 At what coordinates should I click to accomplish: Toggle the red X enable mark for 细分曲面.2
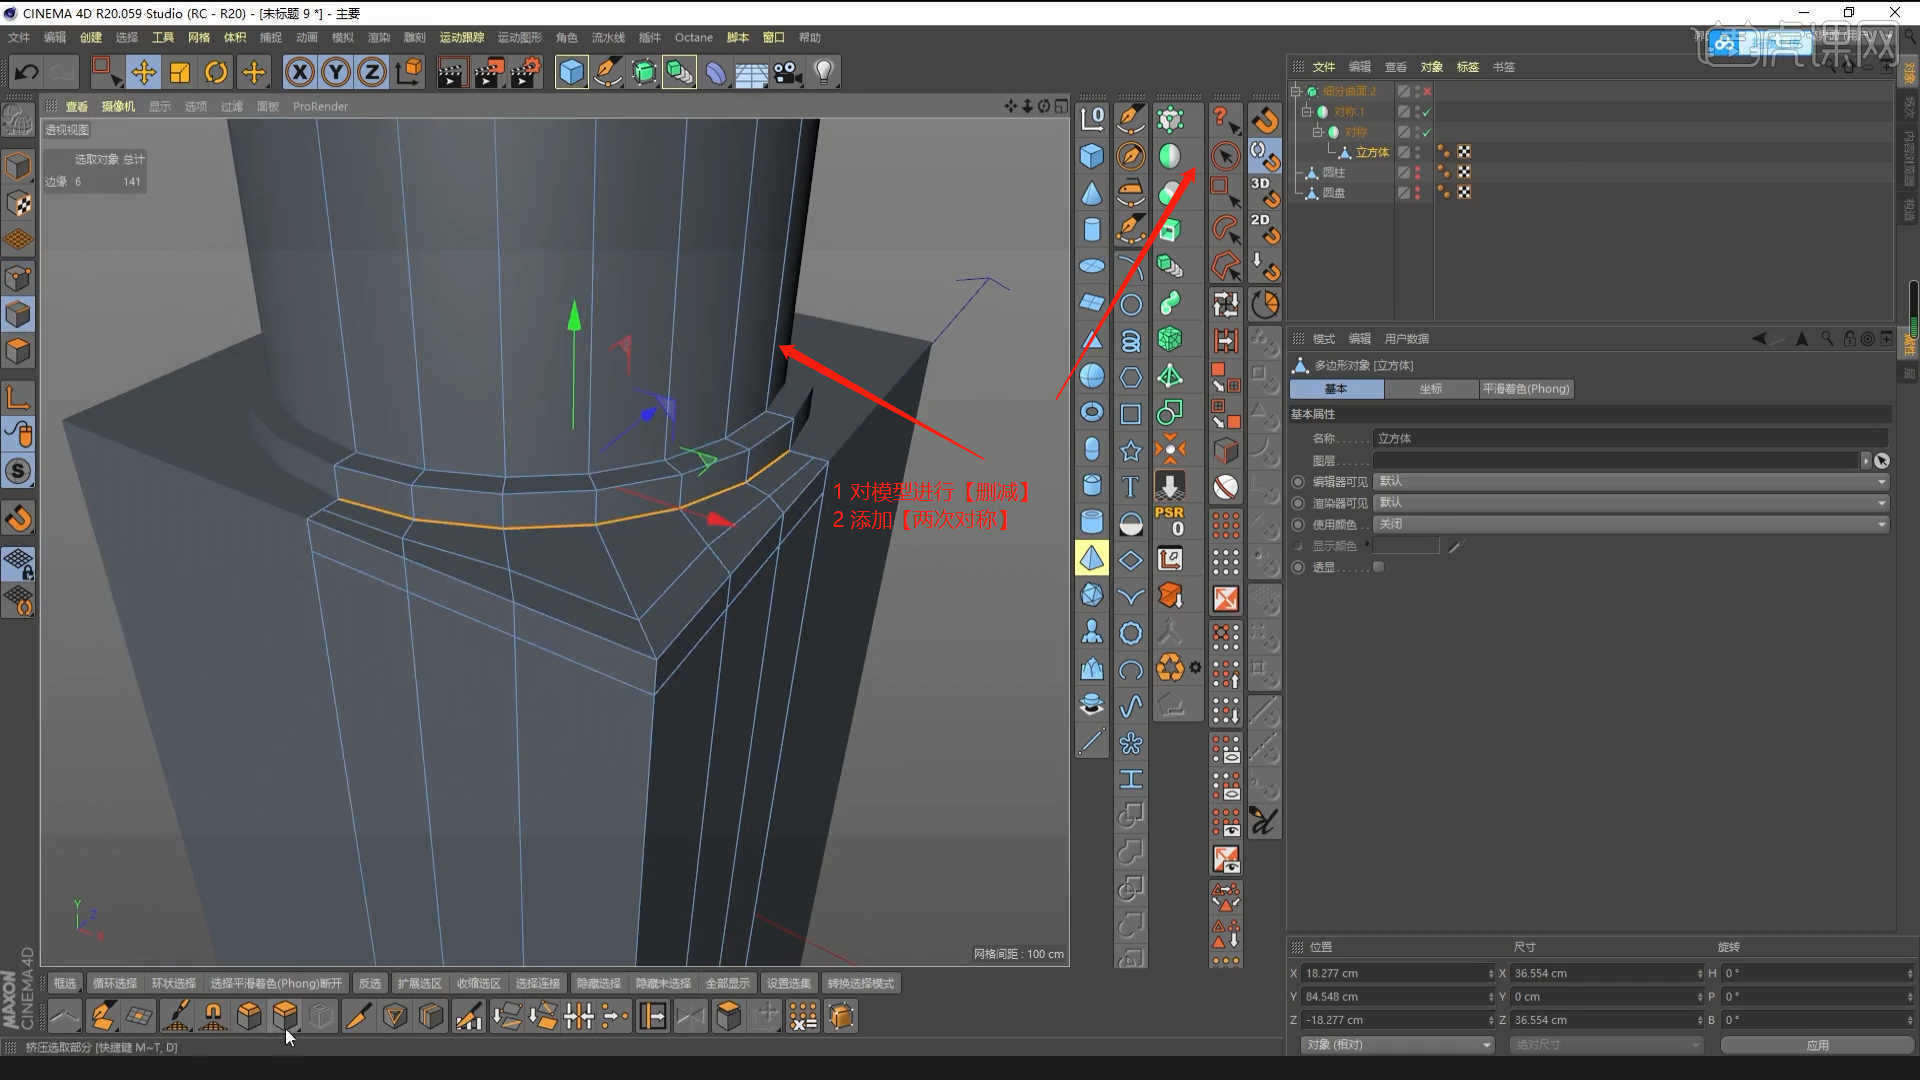click(1427, 91)
